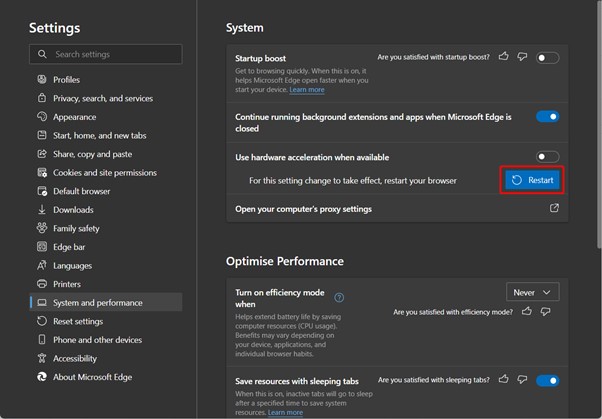Give thumbs up for efficiency mode

[527, 311]
